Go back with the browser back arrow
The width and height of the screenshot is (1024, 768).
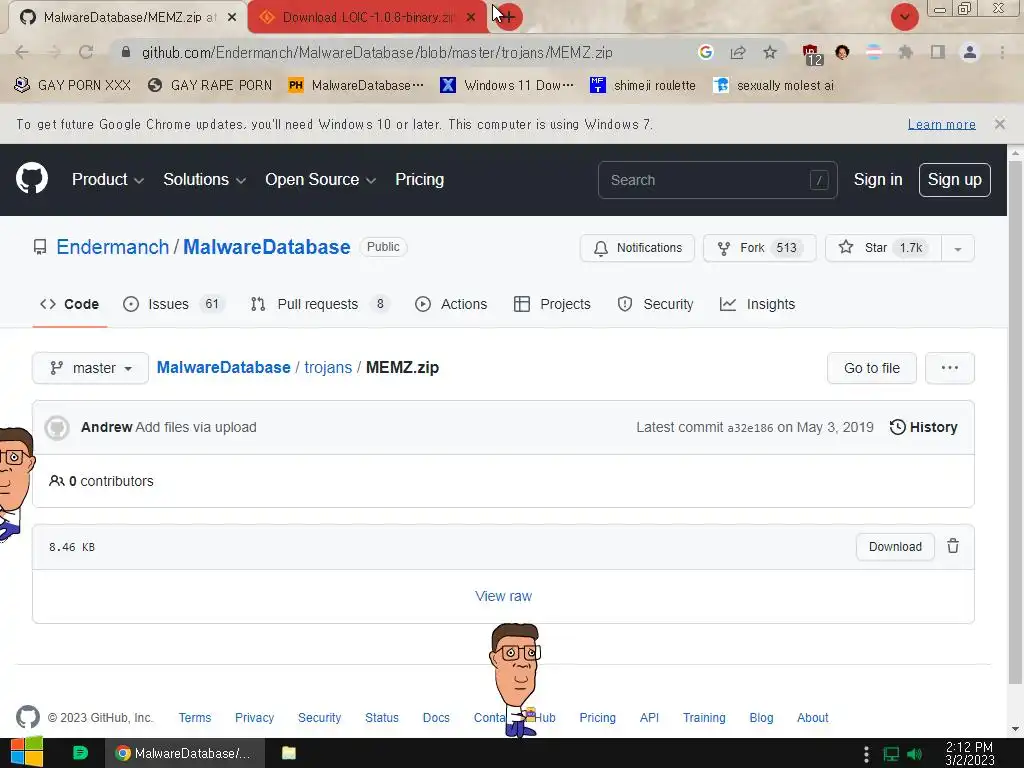[x=22, y=52]
